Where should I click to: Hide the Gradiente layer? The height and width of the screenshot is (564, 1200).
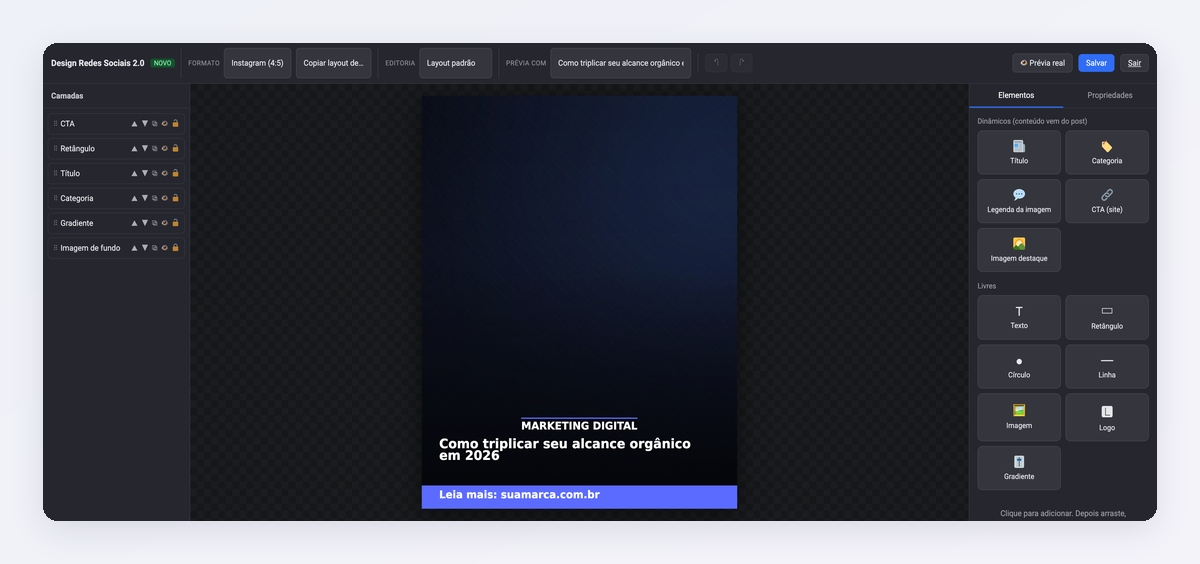point(165,223)
